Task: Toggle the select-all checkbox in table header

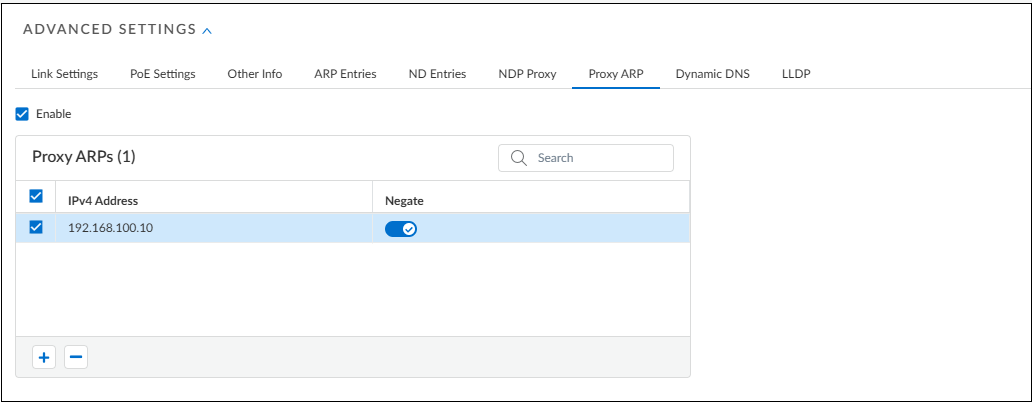Action: pyautogui.click(x=36, y=196)
